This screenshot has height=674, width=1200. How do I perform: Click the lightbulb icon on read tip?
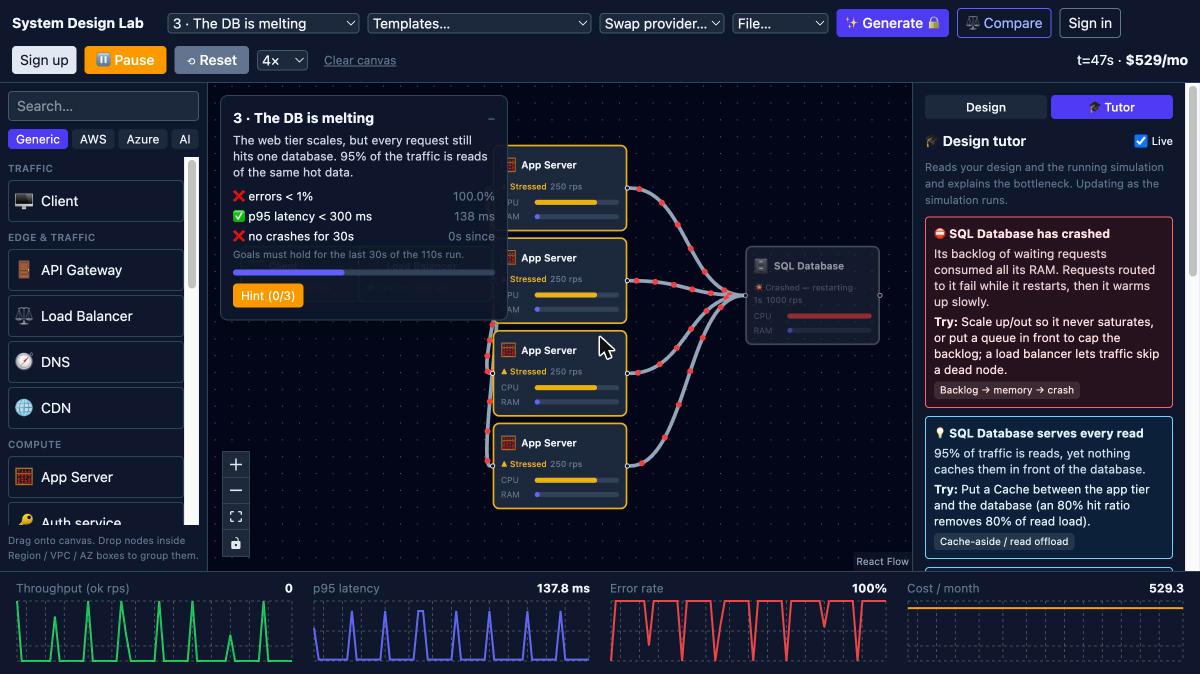(940, 434)
